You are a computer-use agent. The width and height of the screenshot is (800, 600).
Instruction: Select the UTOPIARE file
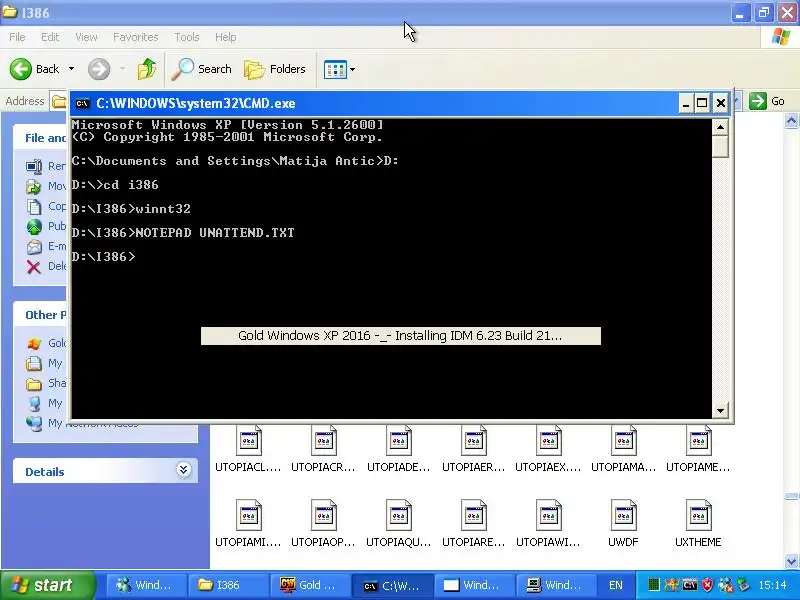pos(473,524)
